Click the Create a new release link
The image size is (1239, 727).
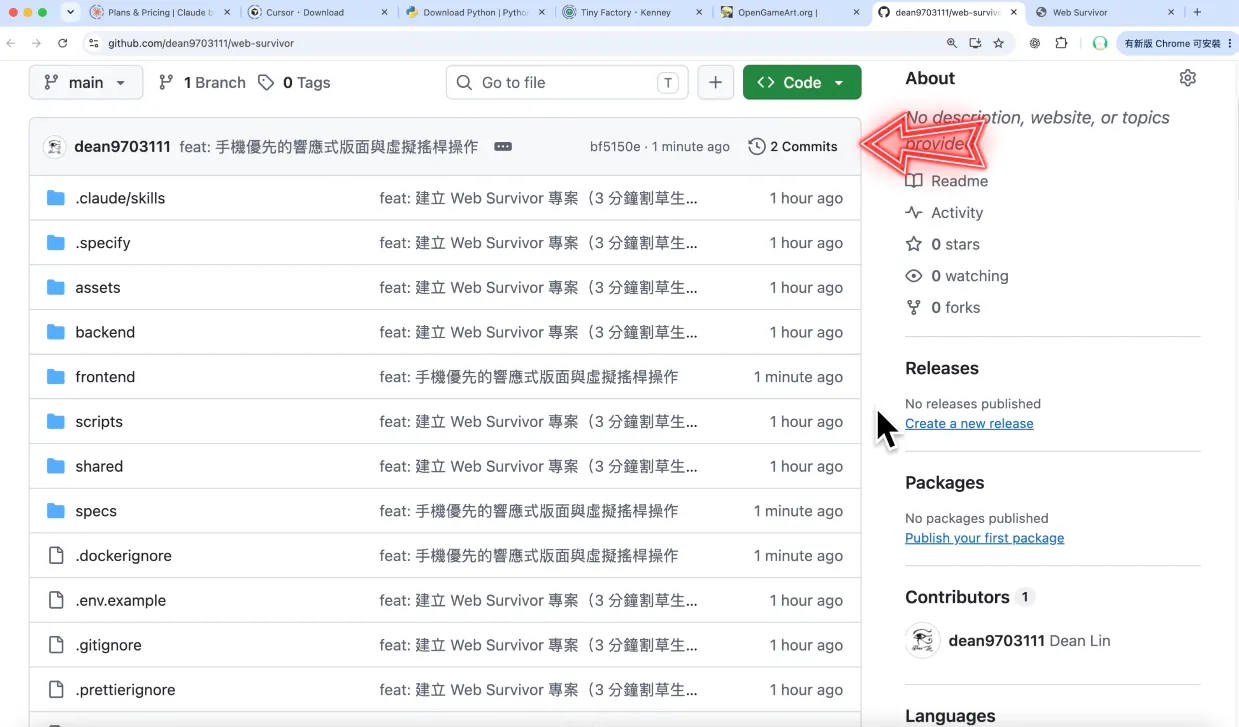point(969,424)
